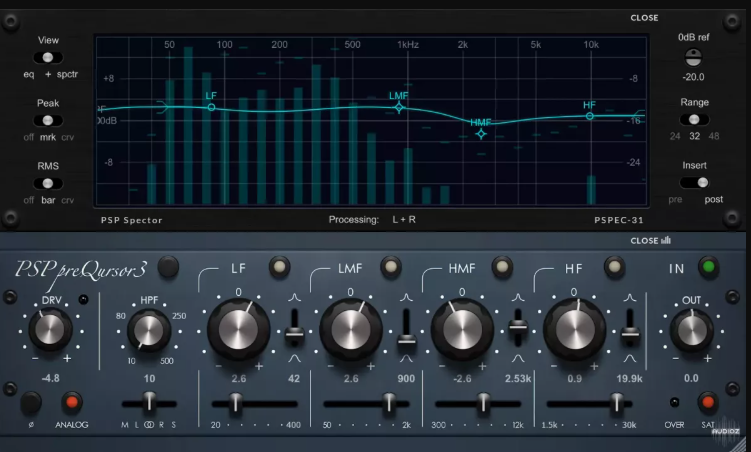Click the HPF frequency knob
751x452 pixels.
[149, 330]
